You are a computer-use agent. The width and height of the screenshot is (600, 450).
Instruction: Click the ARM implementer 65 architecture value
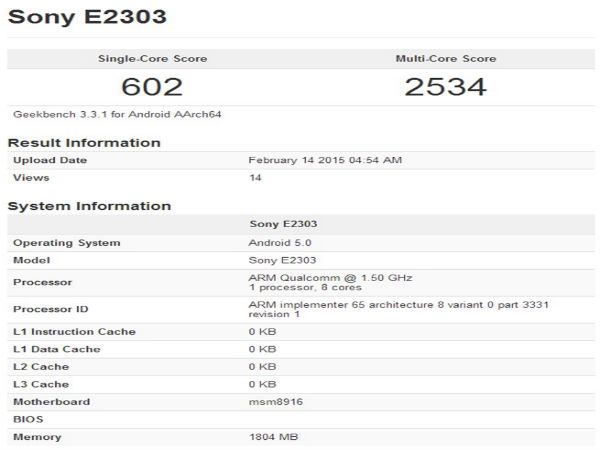coord(398,309)
